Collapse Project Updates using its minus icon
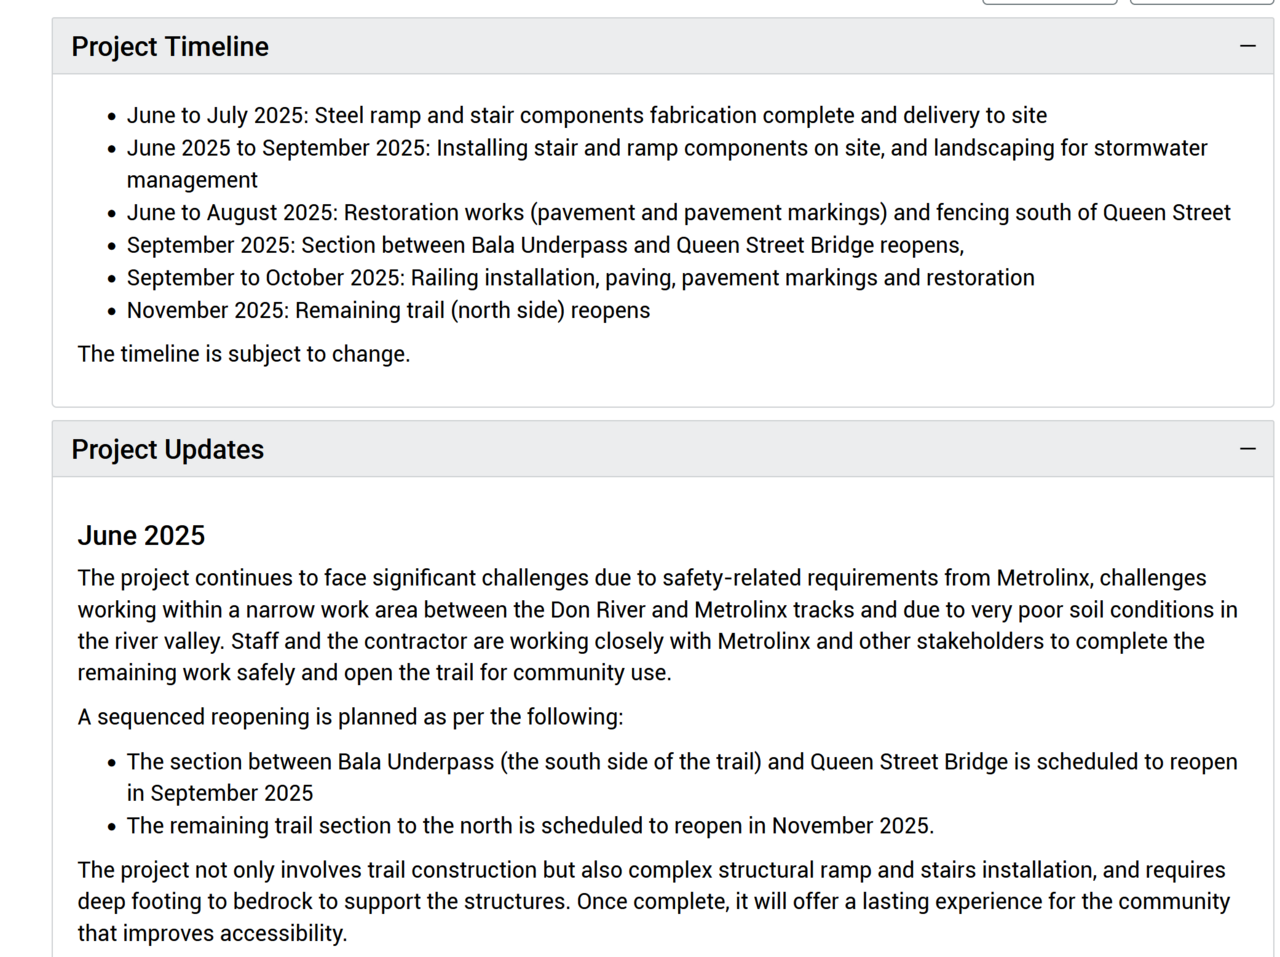The image size is (1280, 957). [x=1247, y=449]
